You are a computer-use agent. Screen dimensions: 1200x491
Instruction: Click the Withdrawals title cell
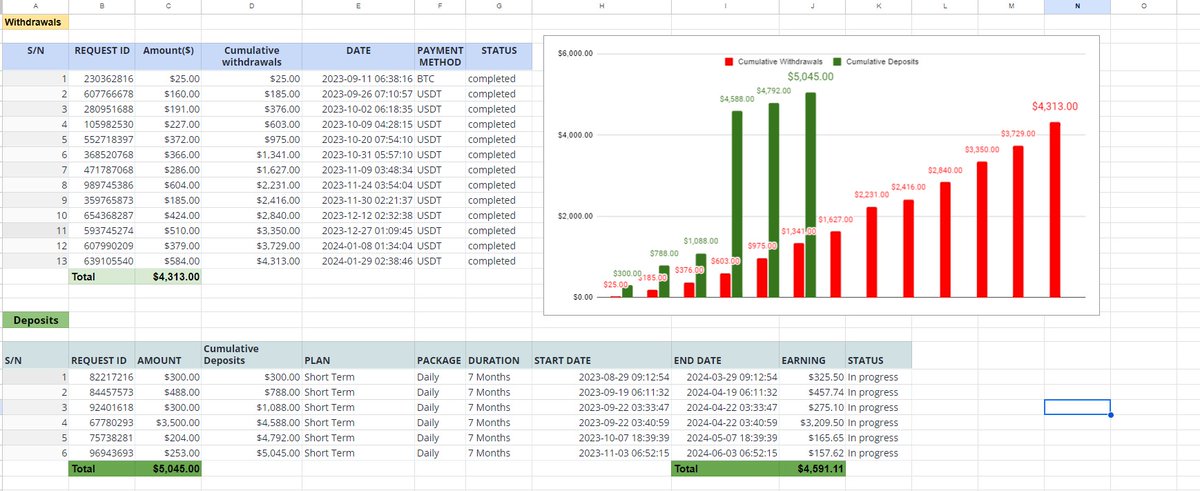[x=35, y=22]
